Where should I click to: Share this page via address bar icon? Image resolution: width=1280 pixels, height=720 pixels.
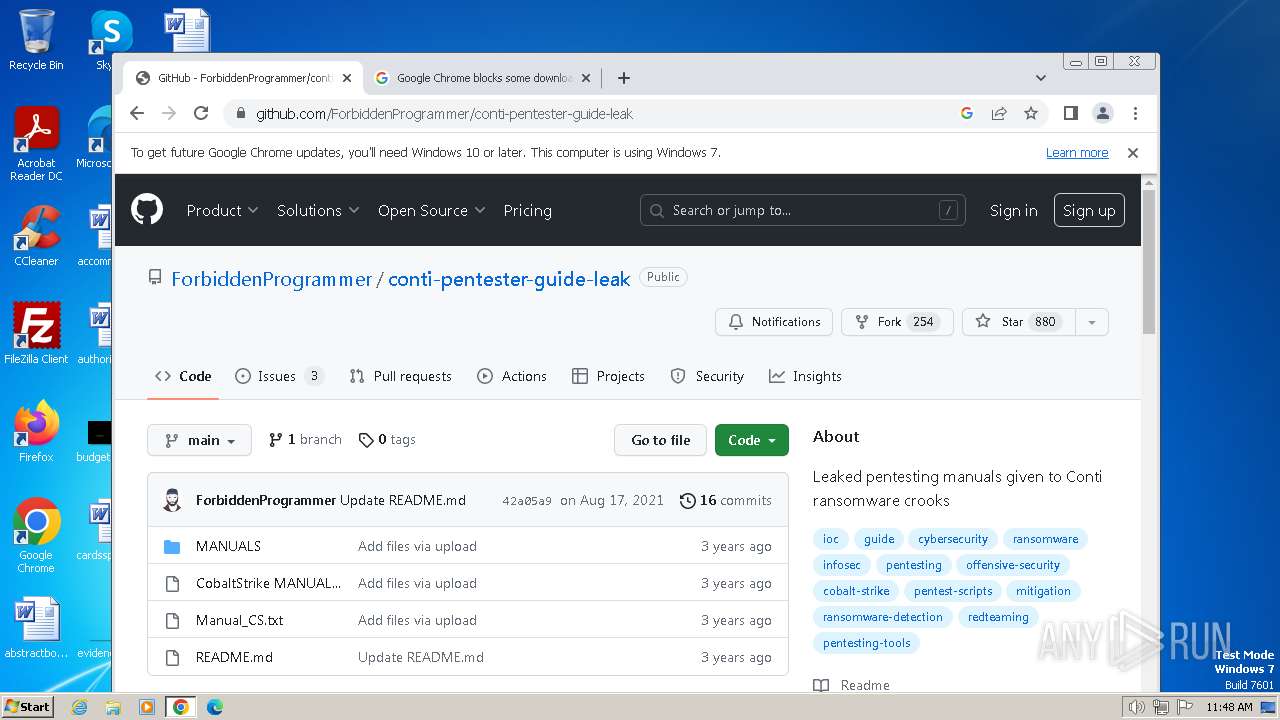point(999,113)
